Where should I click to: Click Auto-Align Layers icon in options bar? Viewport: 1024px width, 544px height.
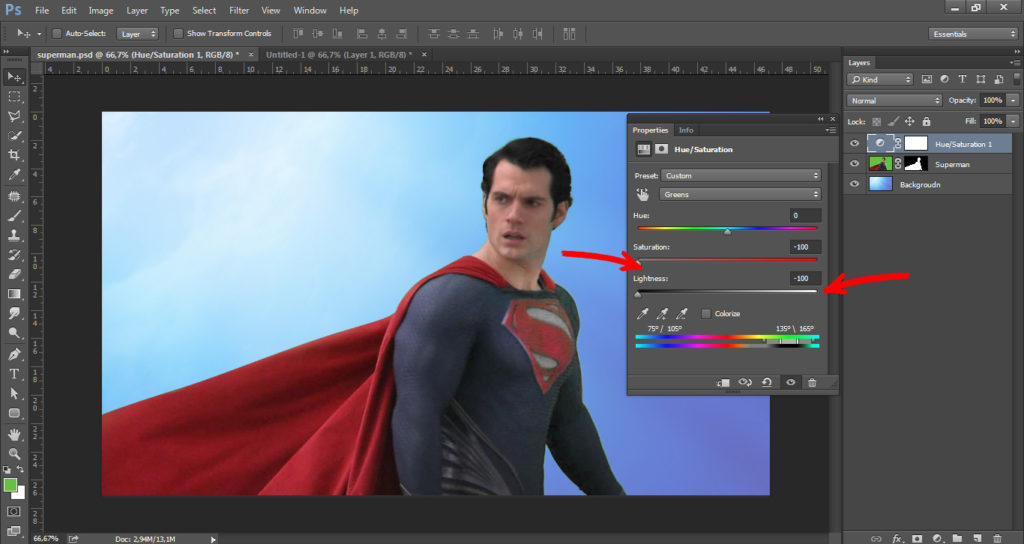pyautogui.click(x=569, y=33)
